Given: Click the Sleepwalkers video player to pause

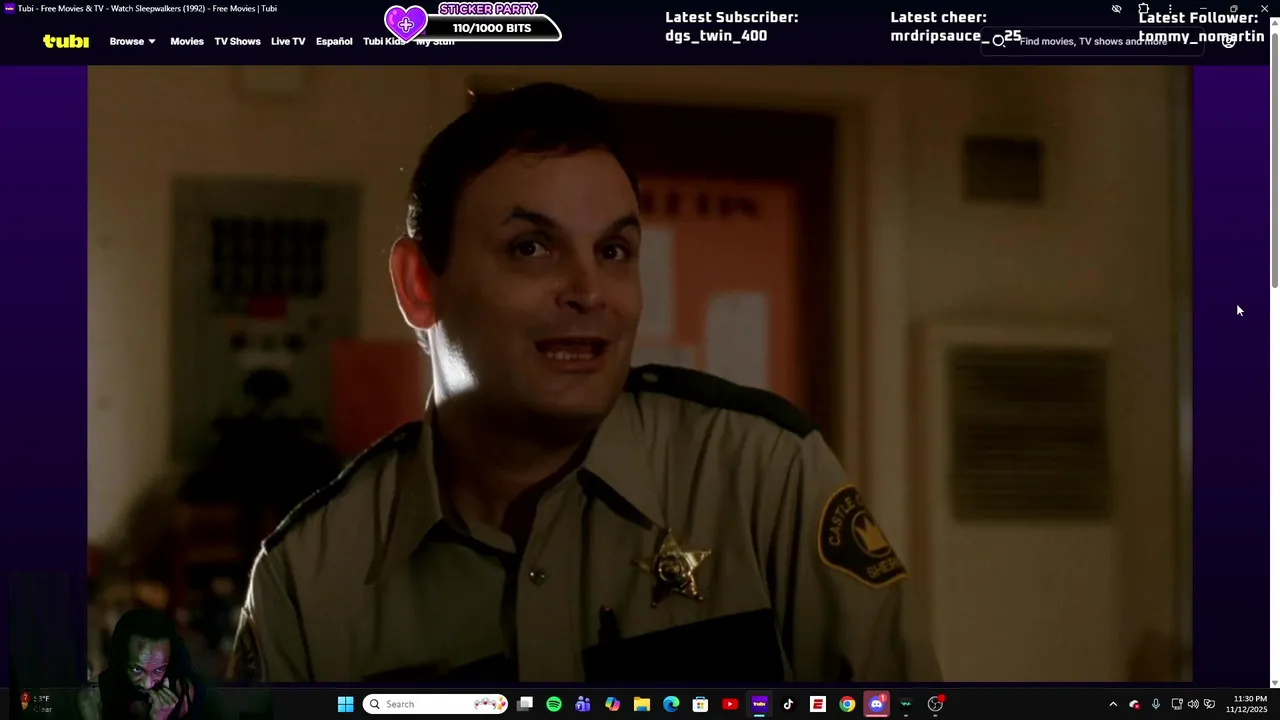Looking at the screenshot, I should click(x=640, y=373).
